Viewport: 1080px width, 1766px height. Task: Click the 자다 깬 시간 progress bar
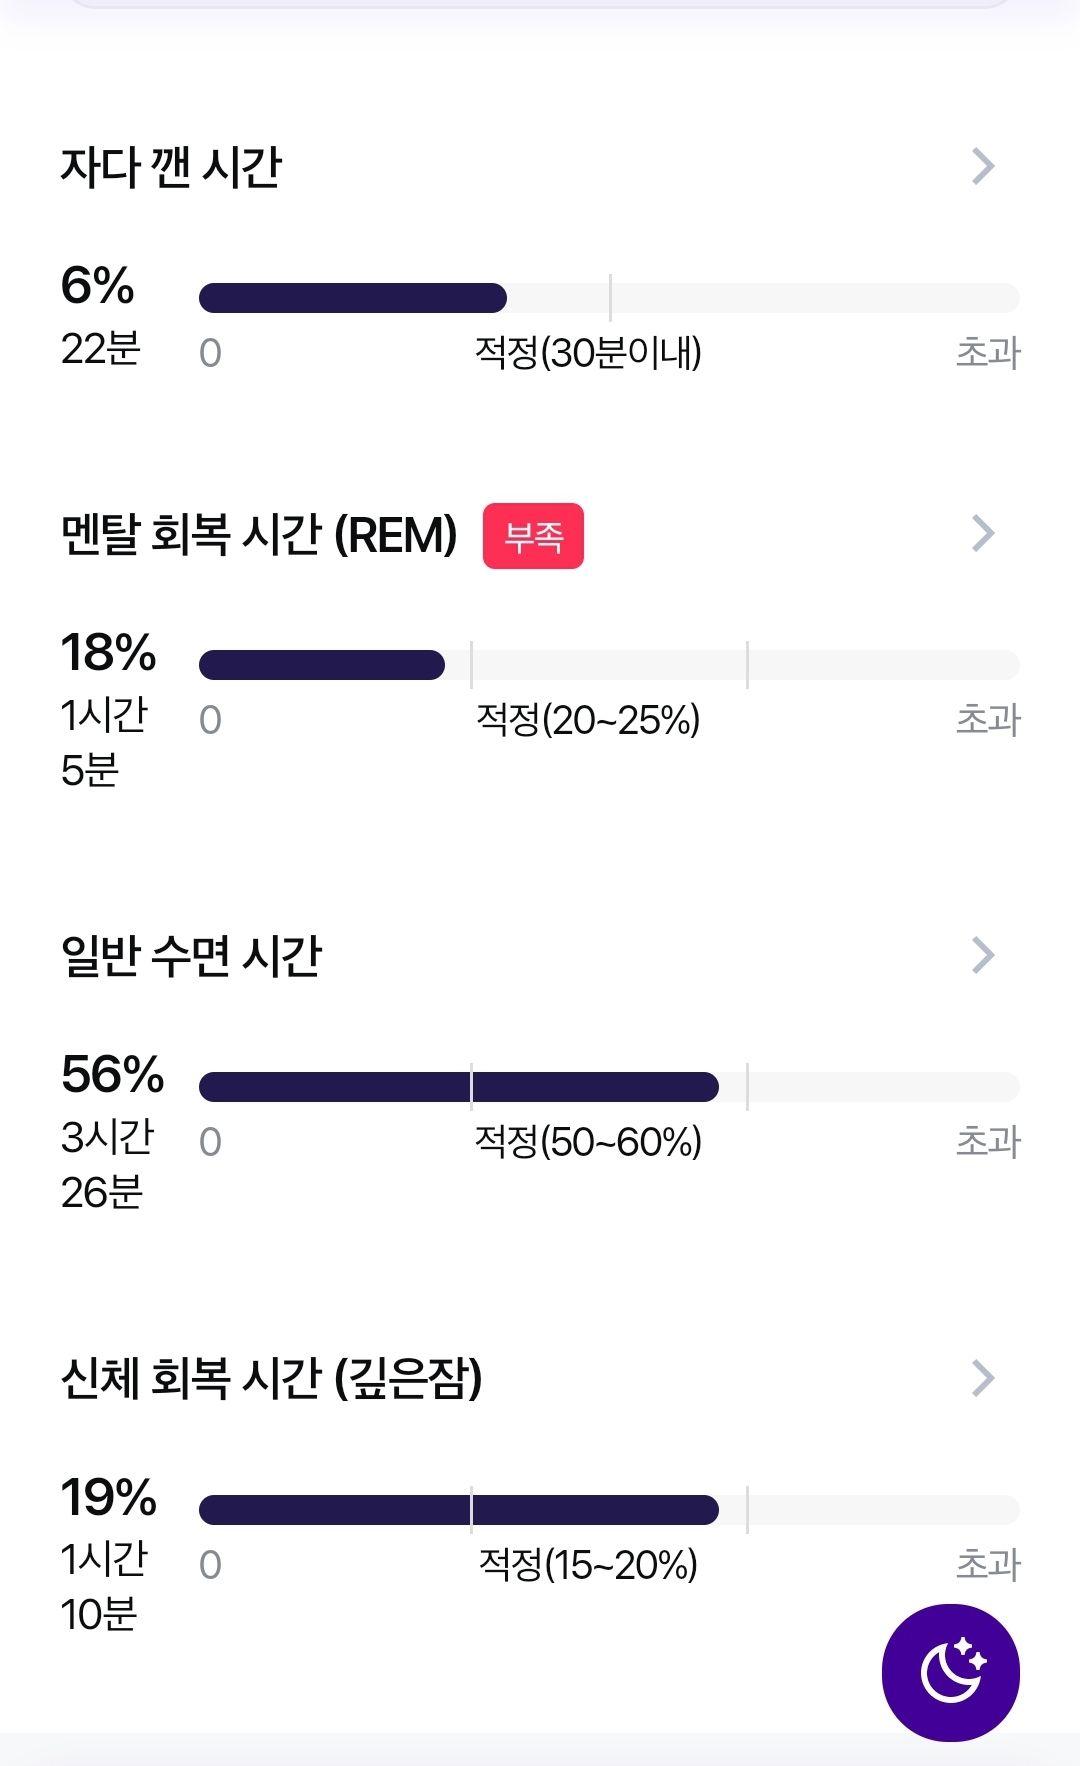609,298
